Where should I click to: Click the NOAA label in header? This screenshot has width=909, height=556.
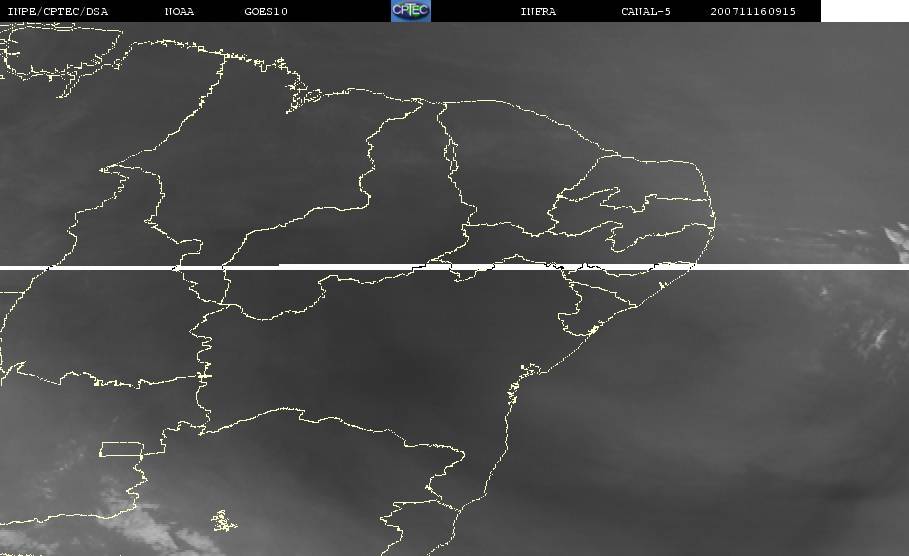point(179,11)
